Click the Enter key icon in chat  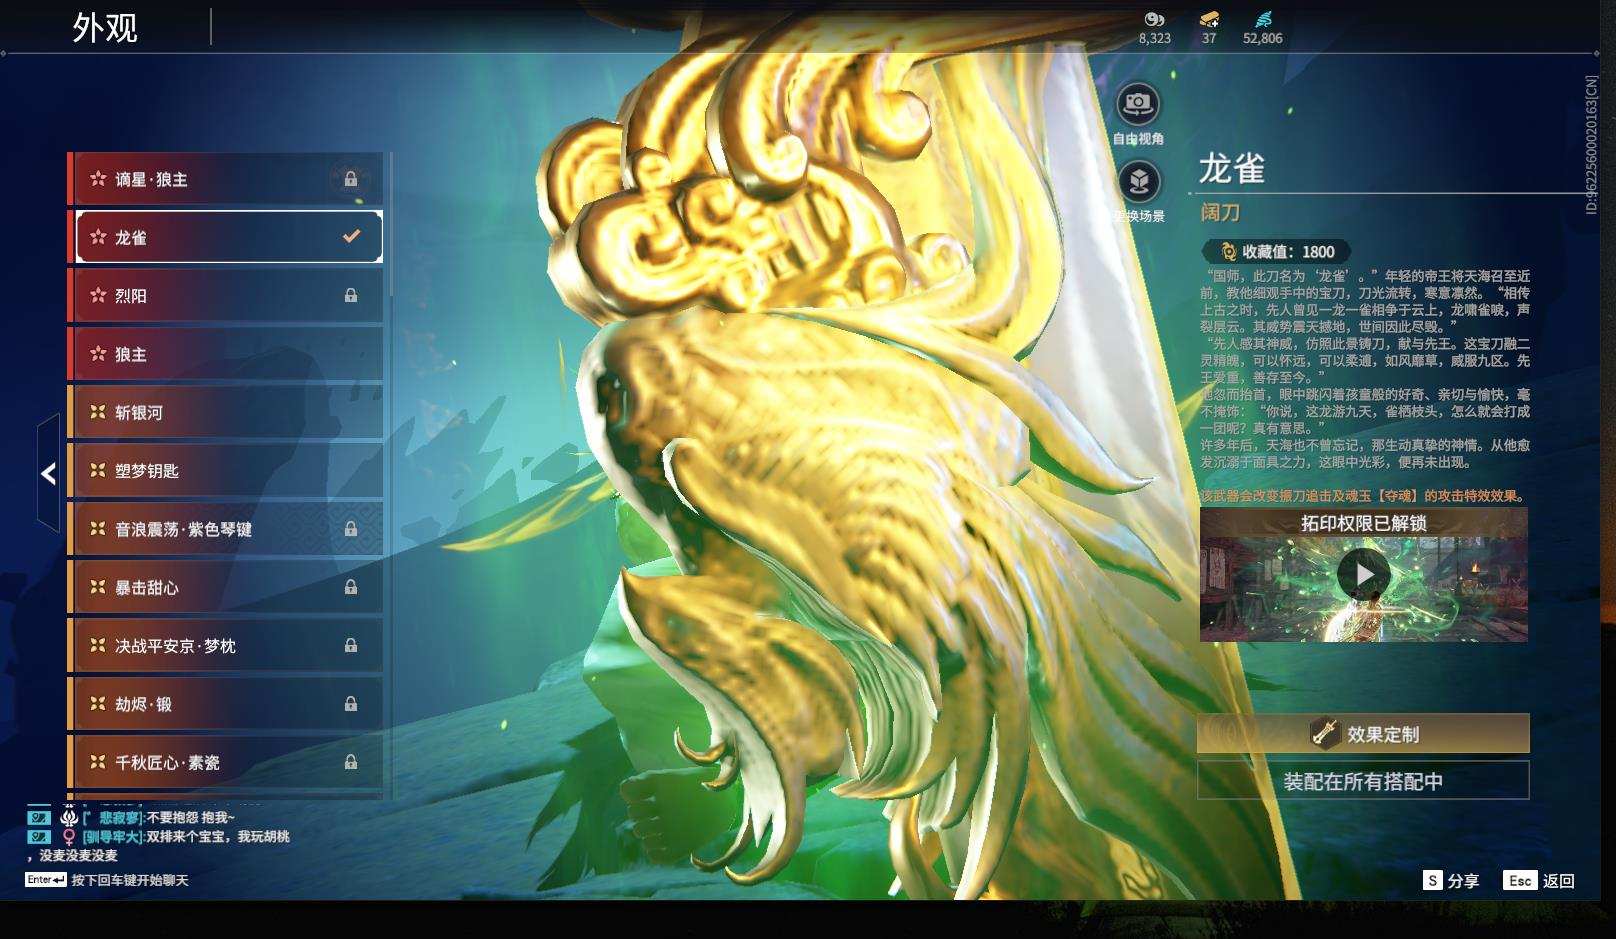(46, 880)
